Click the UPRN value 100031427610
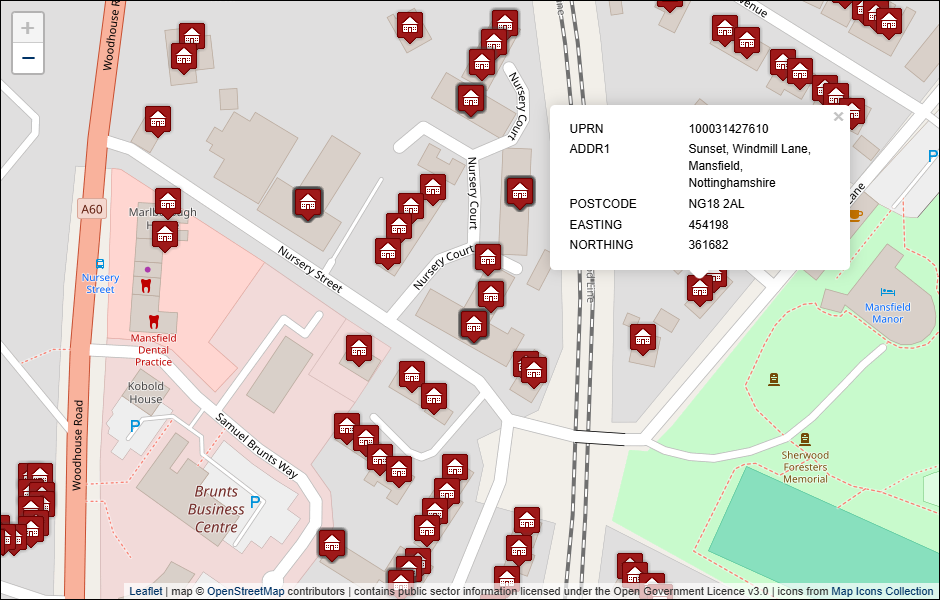Image resolution: width=940 pixels, height=600 pixels. click(x=728, y=129)
